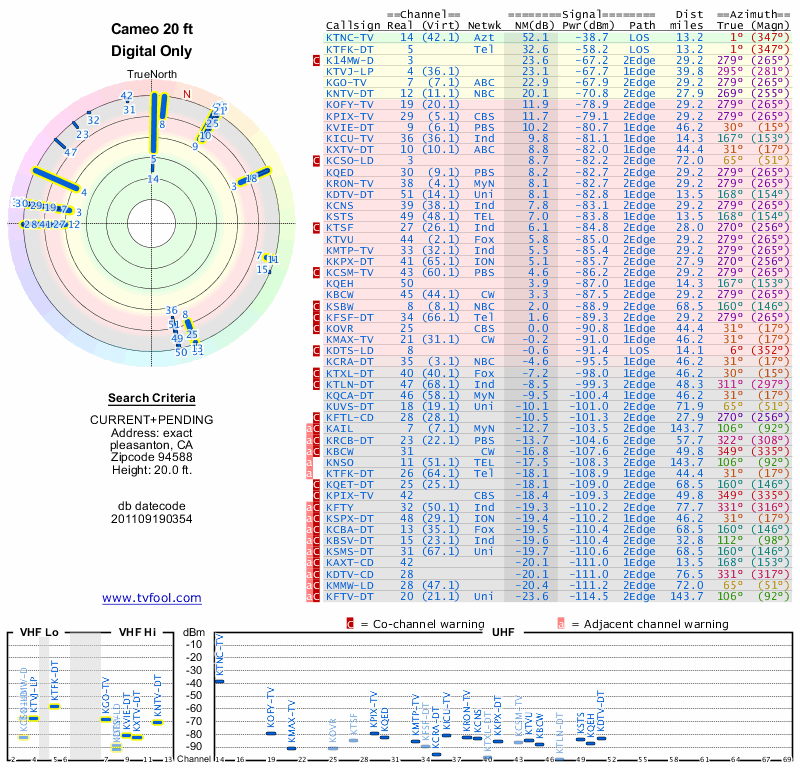Click the co-channel warning badge beside K14MW-D
Image resolution: width=800 pixels, height=768 pixels.
[x=316, y=60]
